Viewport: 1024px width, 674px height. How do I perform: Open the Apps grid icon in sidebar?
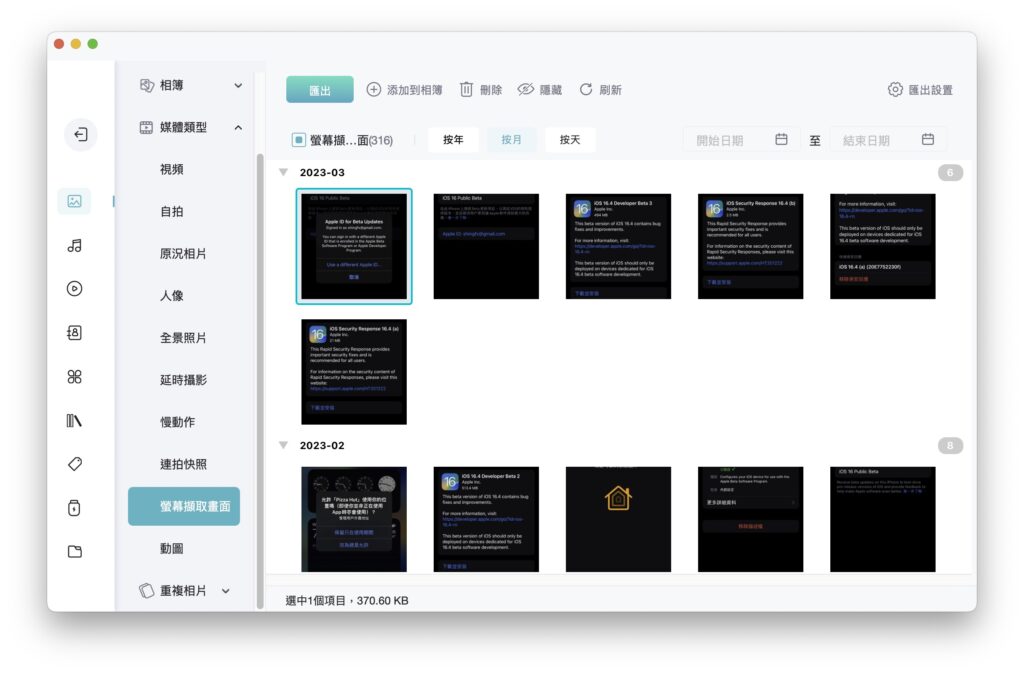74,377
